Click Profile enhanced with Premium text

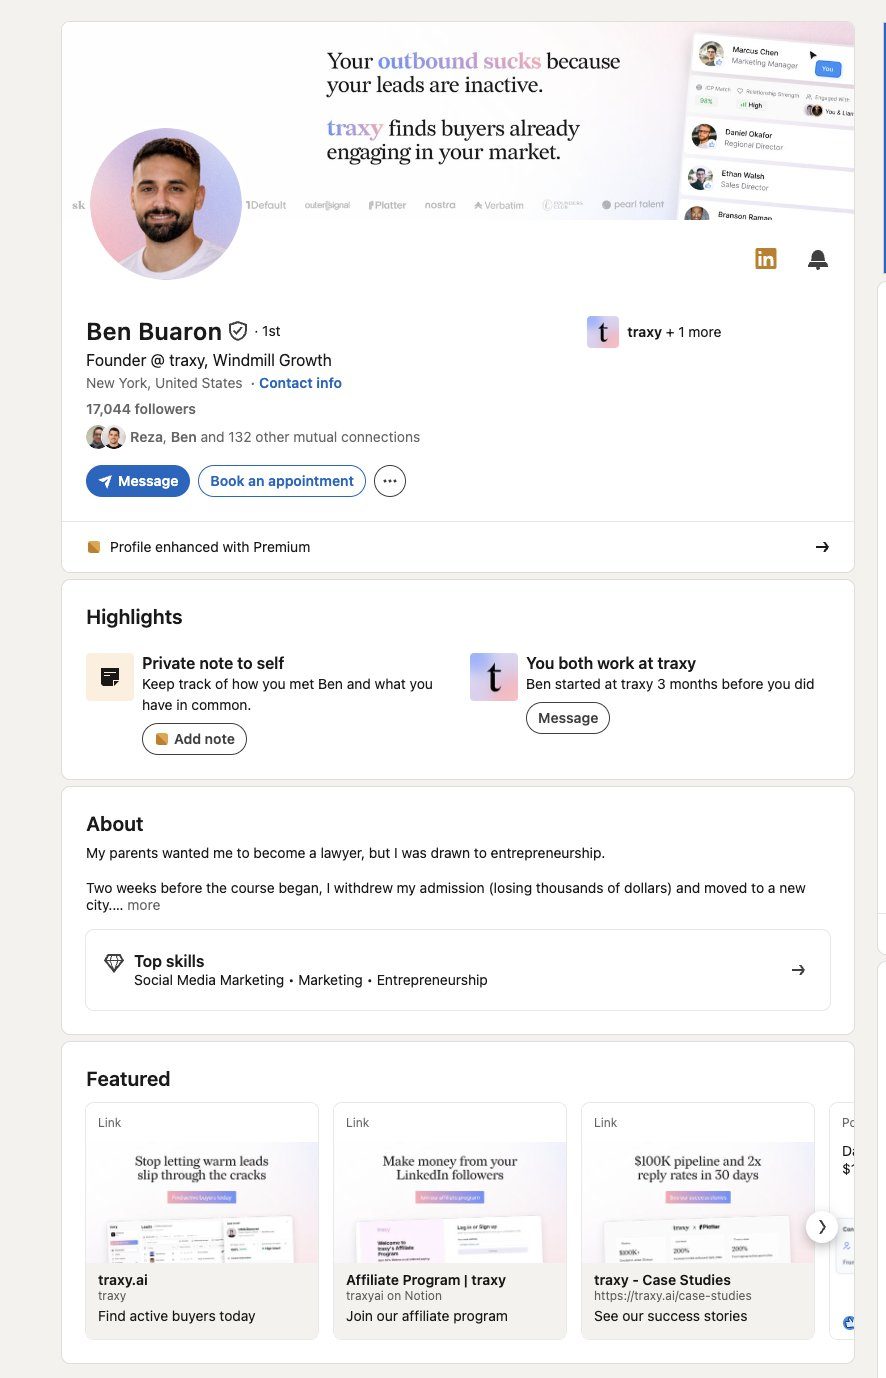(x=210, y=547)
